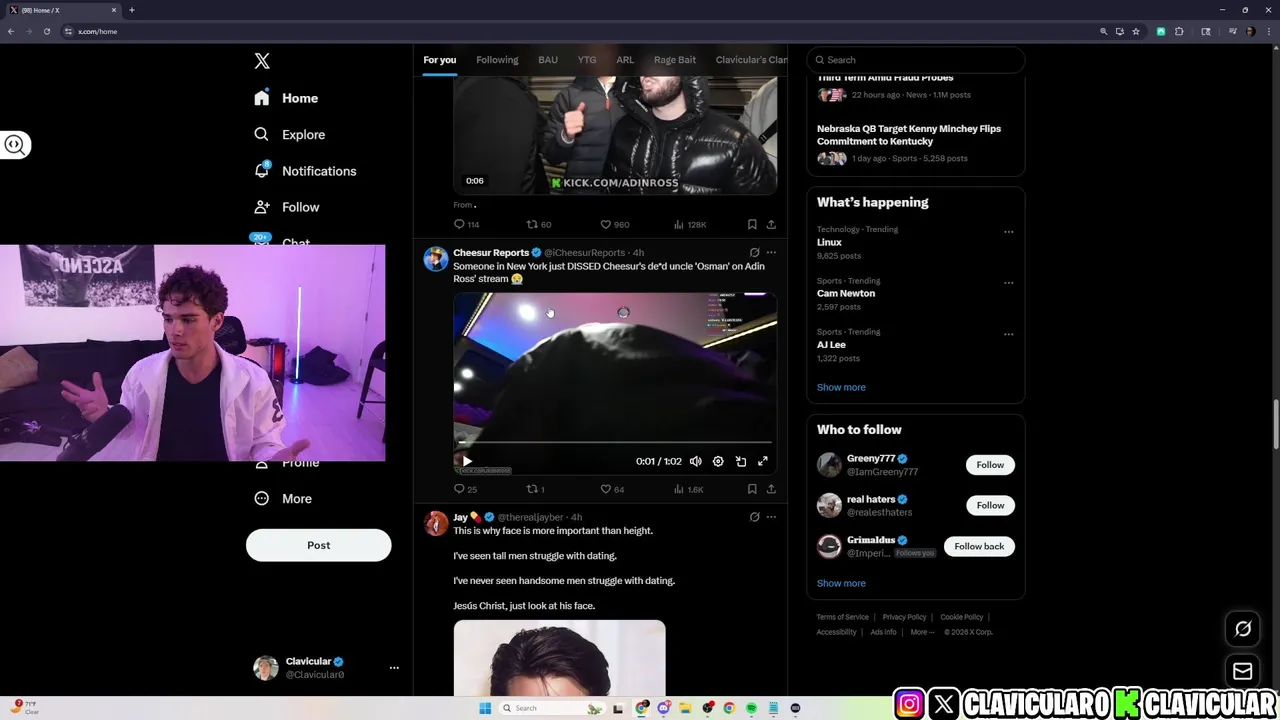Switch to the BAU tab
Image resolution: width=1280 pixels, height=720 pixels.
pos(548,60)
